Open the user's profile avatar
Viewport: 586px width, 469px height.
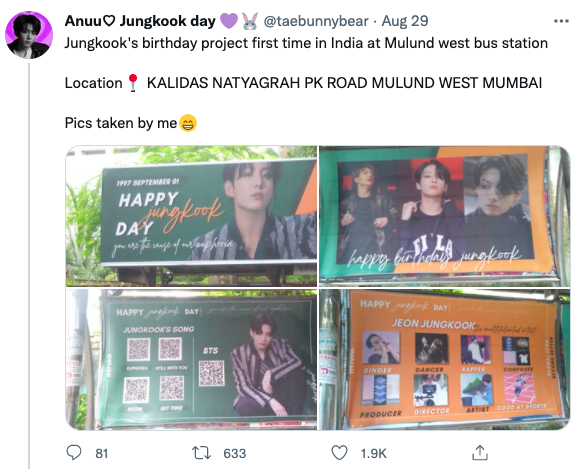click(29, 35)
